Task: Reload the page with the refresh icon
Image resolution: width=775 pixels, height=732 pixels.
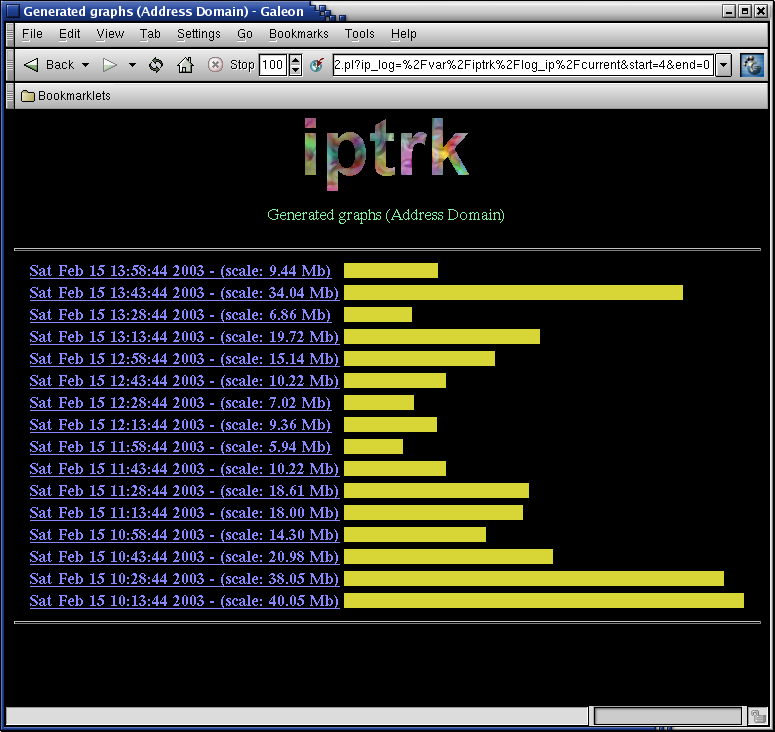Action: 156,65
